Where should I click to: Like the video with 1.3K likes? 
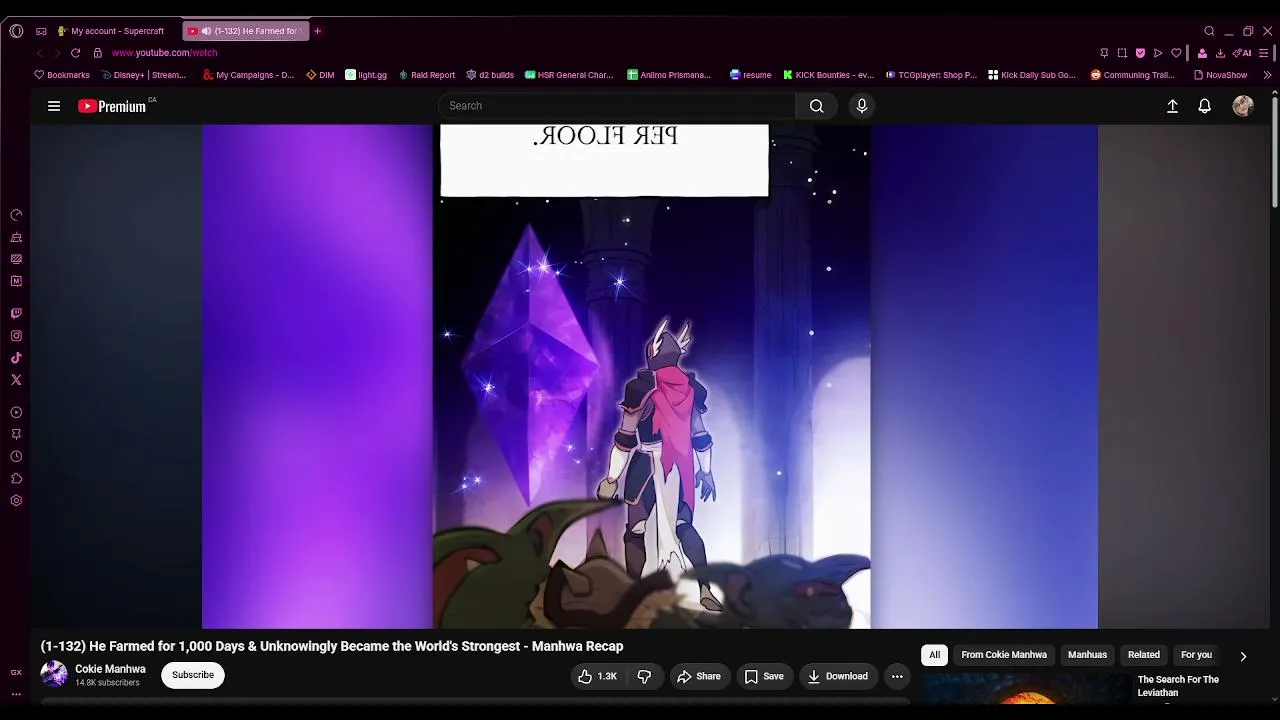coord(597,677)
